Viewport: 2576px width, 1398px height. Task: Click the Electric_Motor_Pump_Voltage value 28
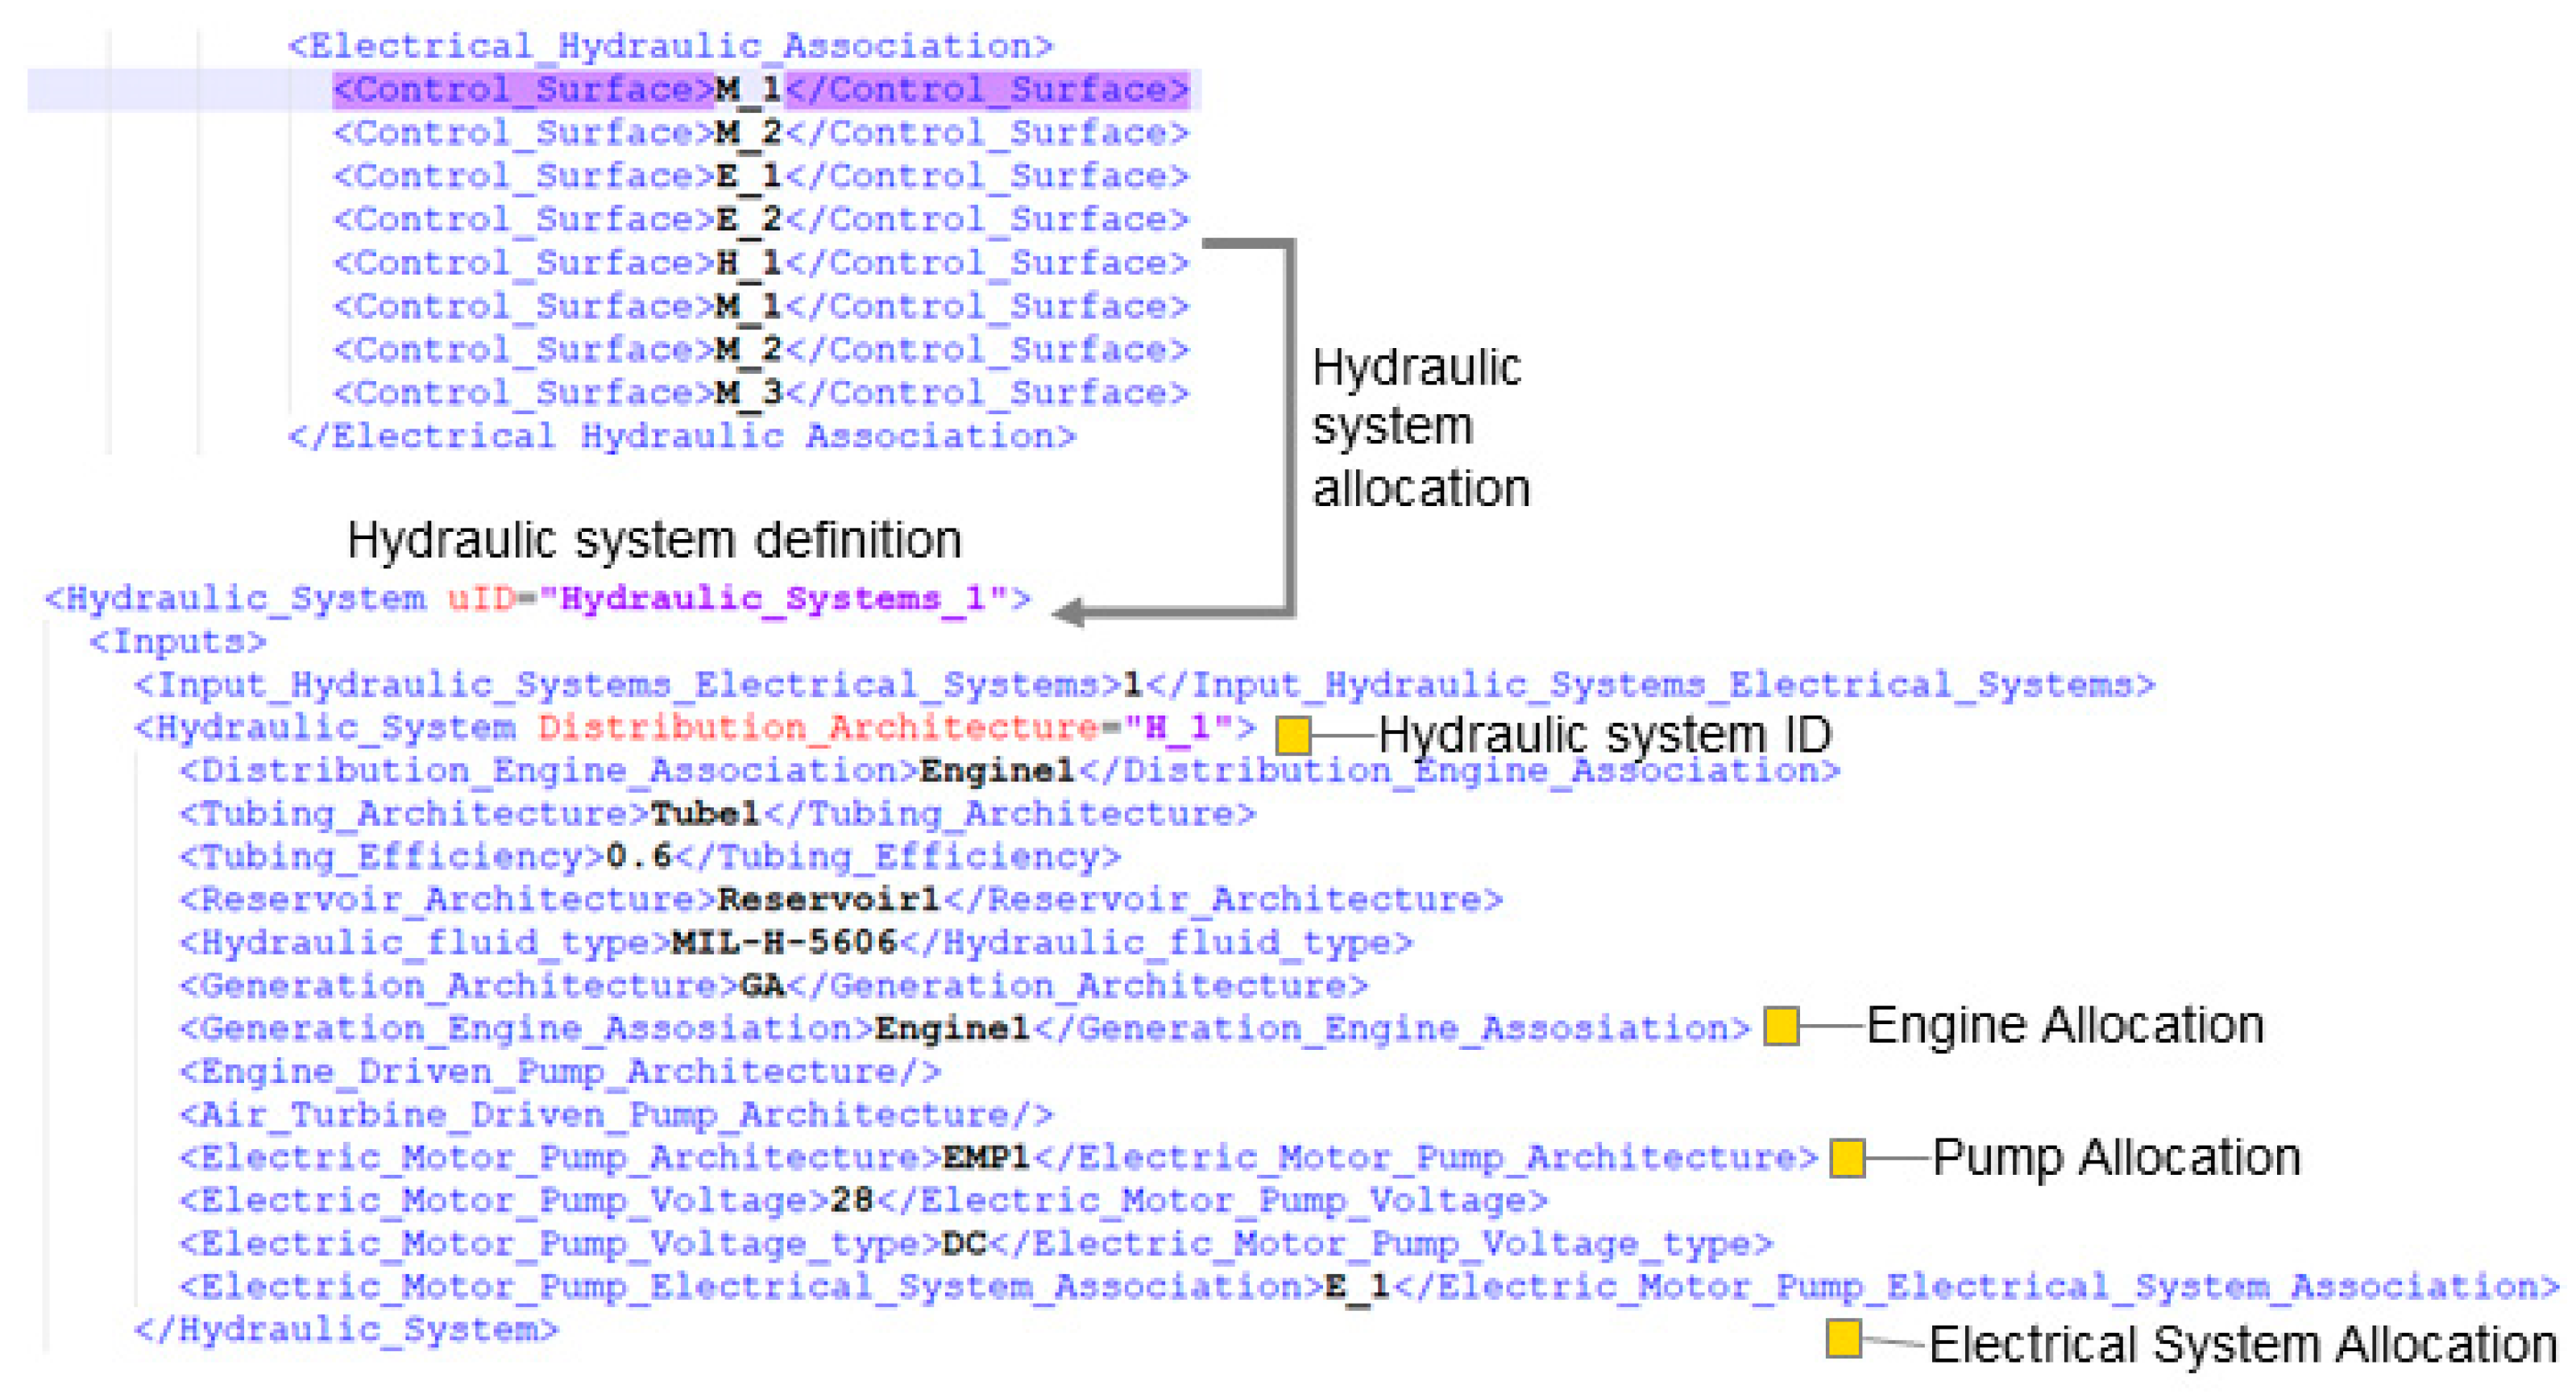coord(852,1200)
